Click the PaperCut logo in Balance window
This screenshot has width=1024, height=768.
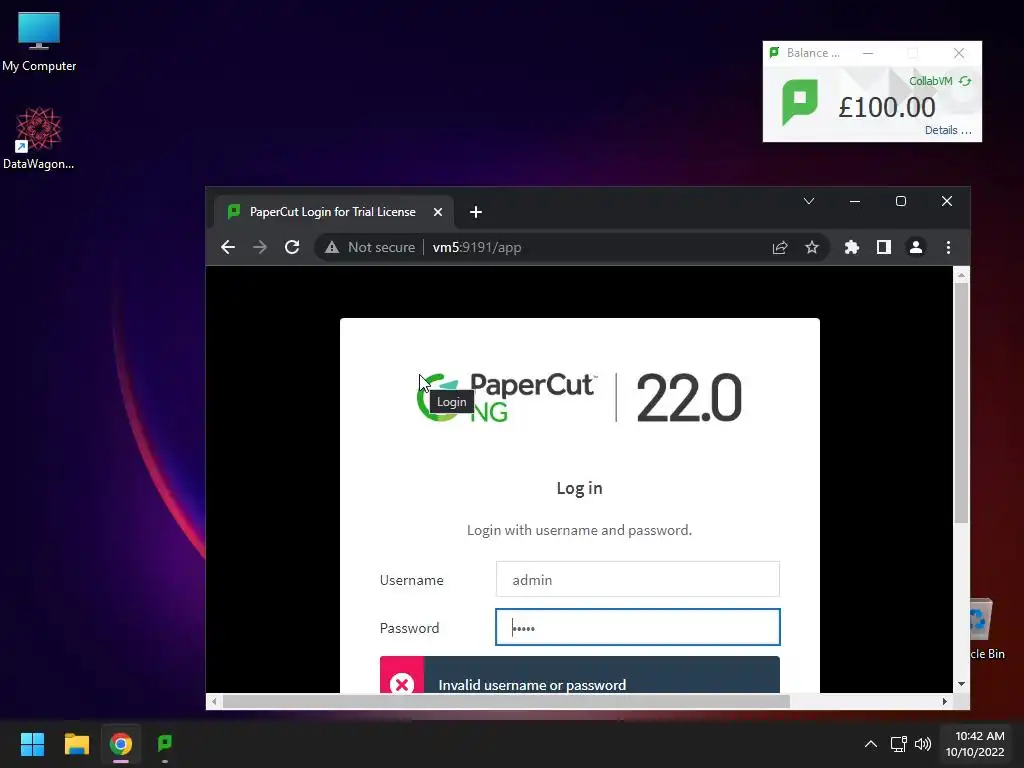click(799, 102)
